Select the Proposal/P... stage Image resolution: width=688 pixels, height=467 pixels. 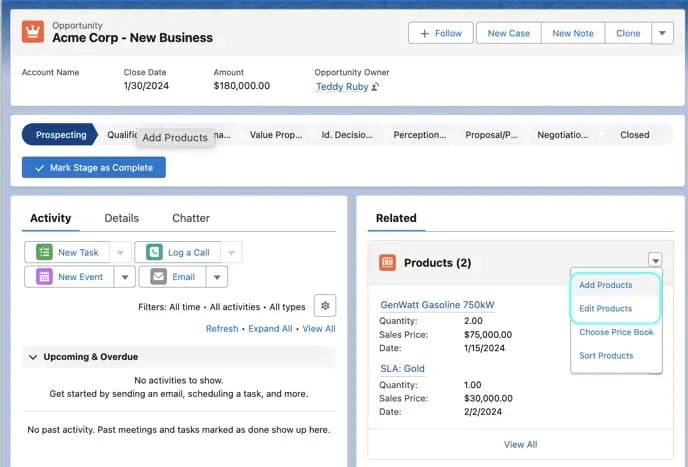(491, 135)
